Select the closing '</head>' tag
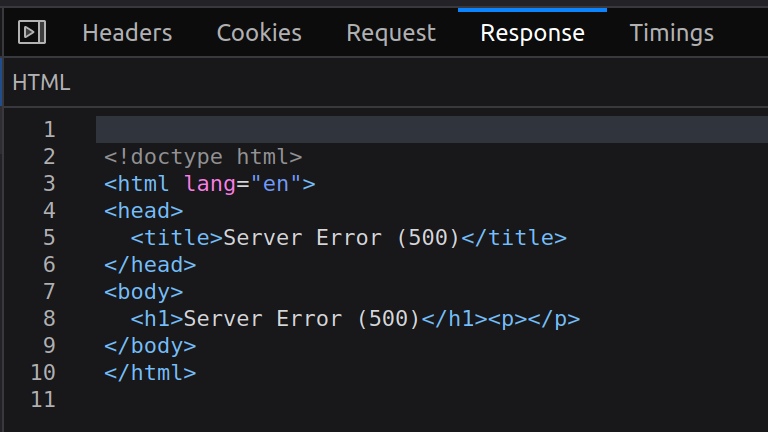 pyautogui.click(x=150, y=265)
